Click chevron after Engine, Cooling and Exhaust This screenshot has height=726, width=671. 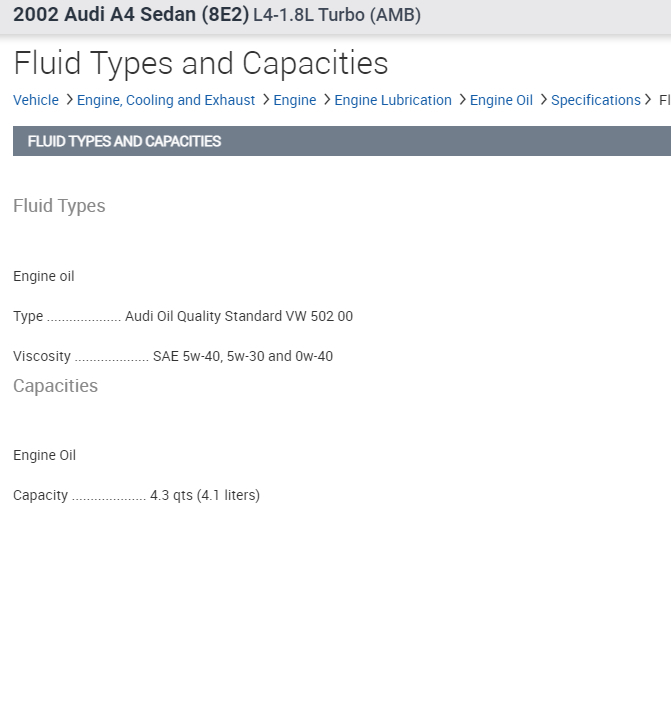[265, 100]
